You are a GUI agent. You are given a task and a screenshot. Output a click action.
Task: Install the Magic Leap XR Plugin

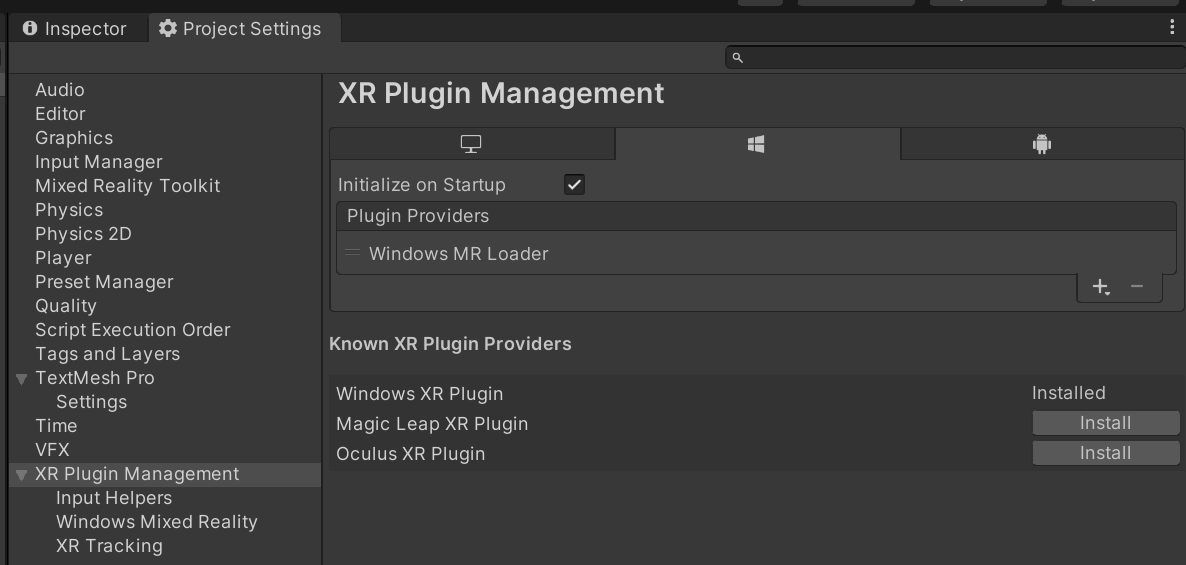[x=1106, y=423]
